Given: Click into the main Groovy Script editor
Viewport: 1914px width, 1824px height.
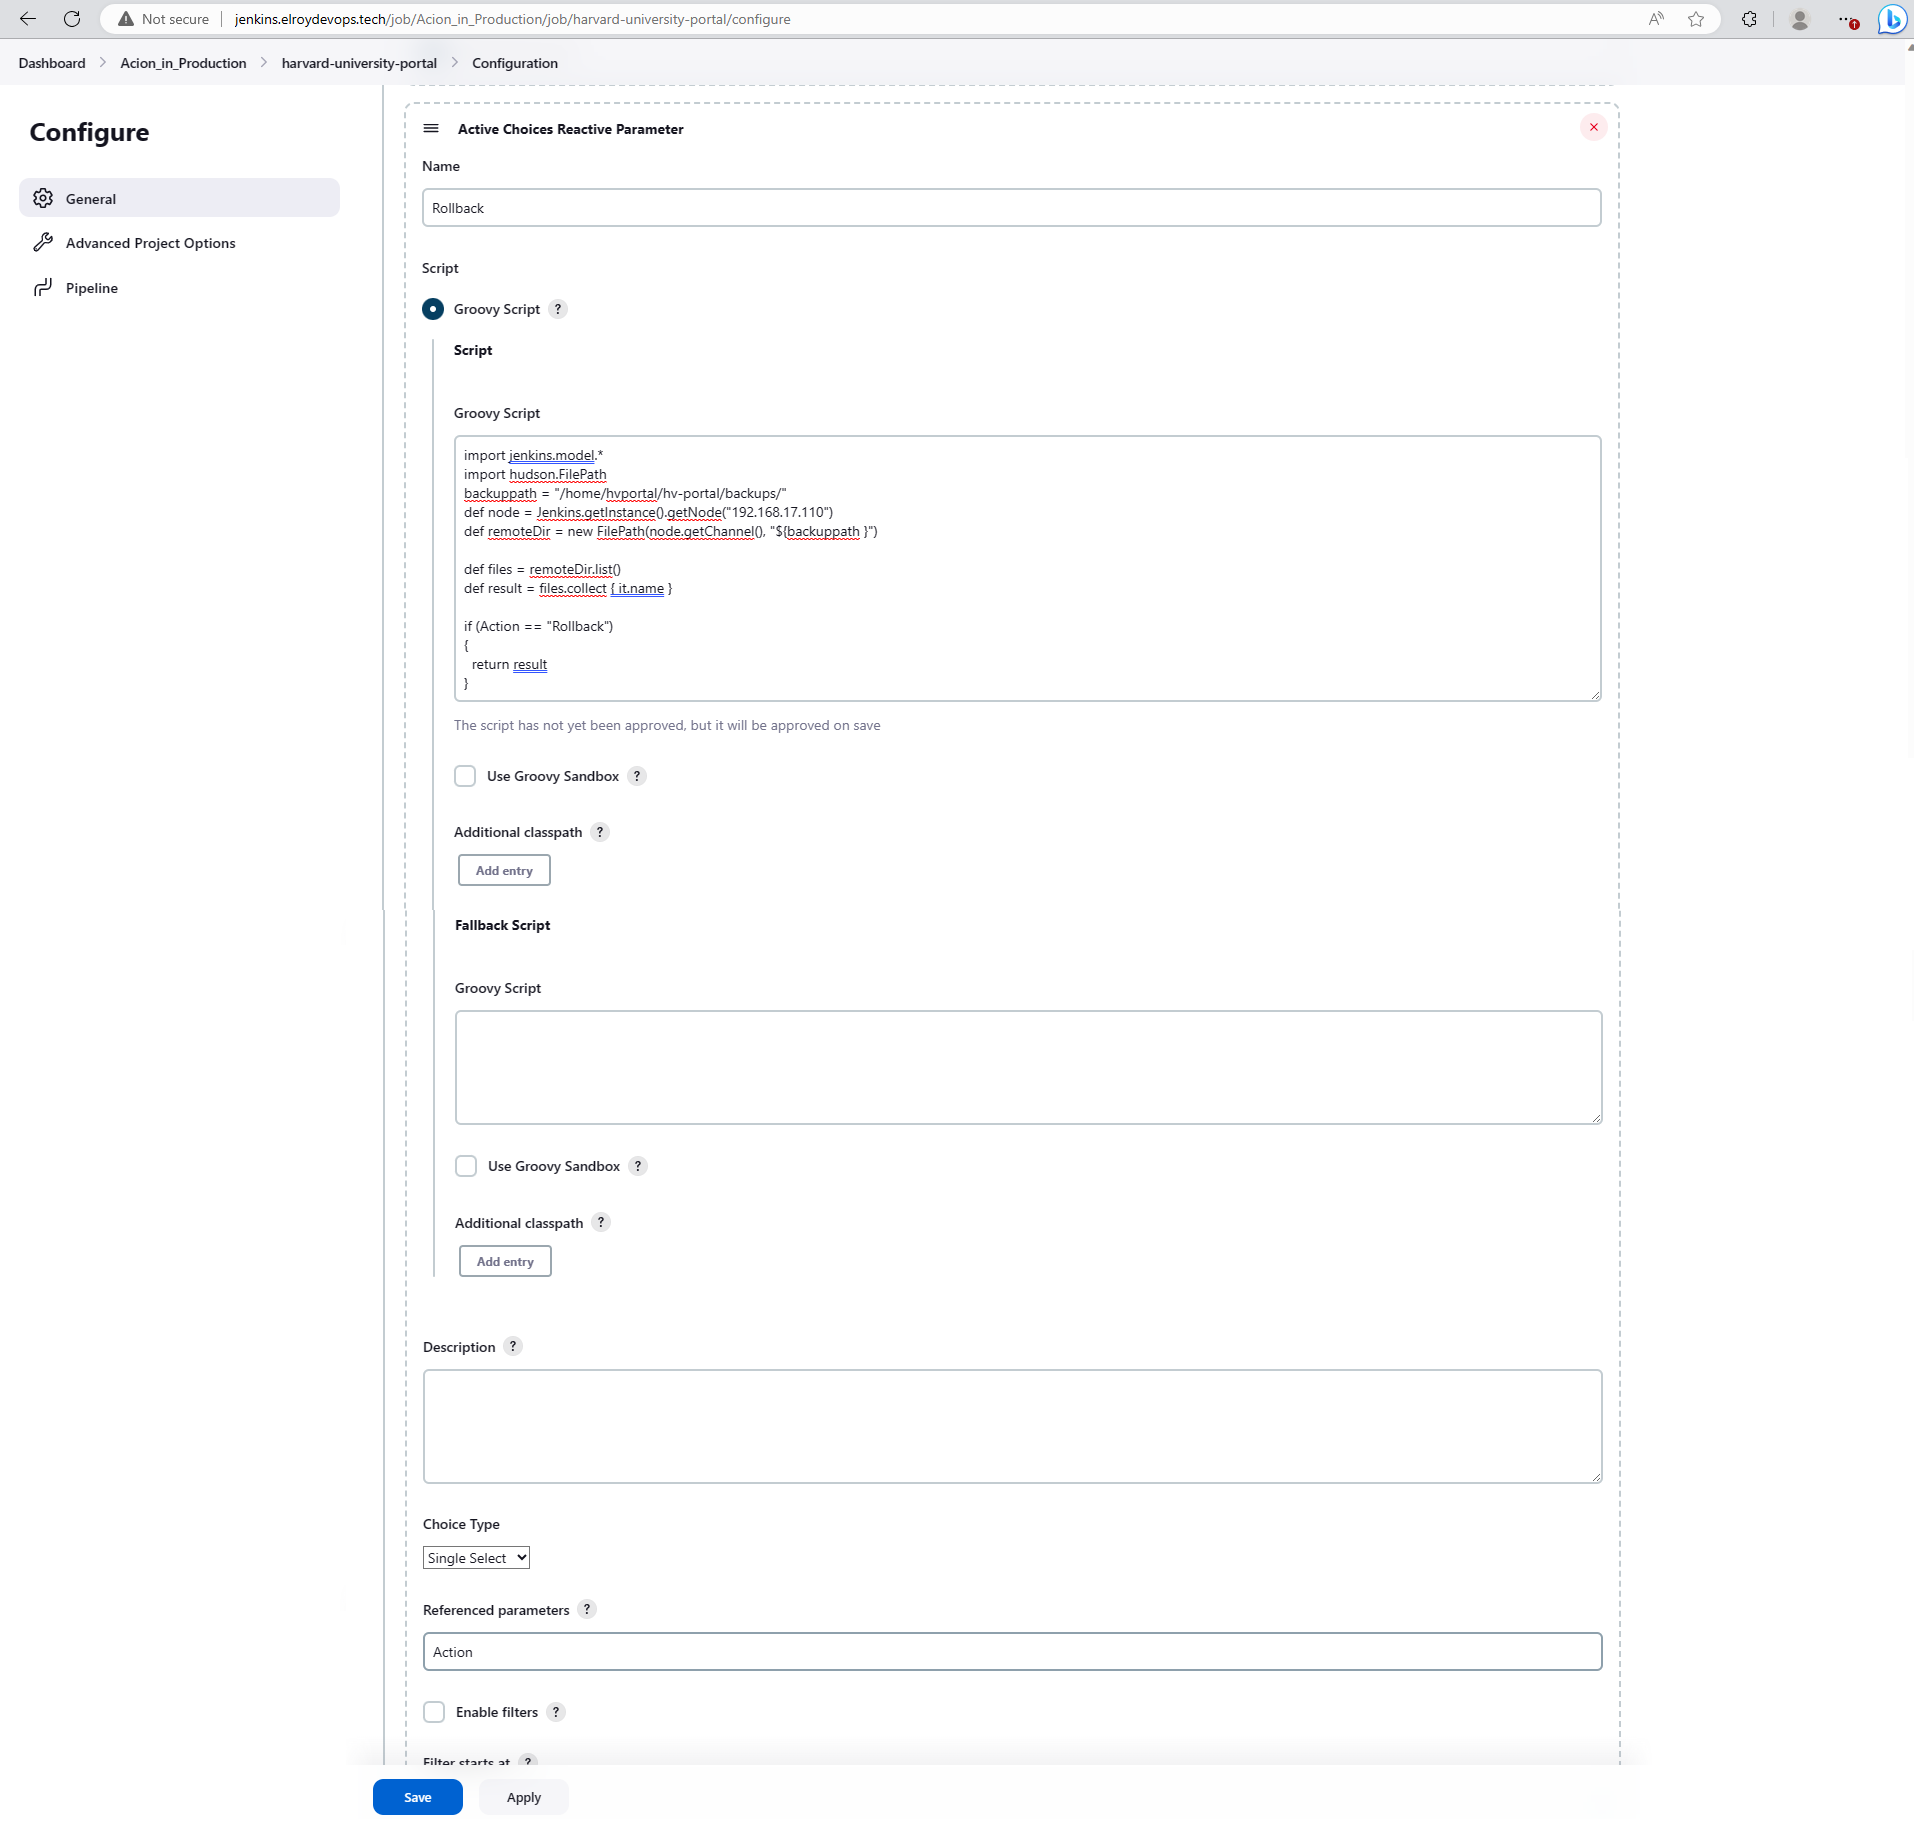Looking at the screenshot, I should coord(1028,568).
